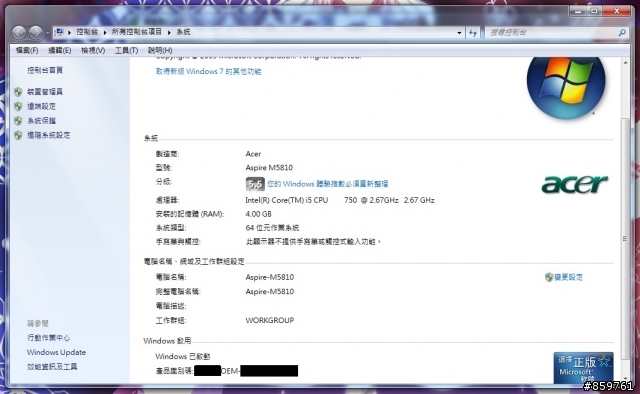The height and width of the screenshot is (394, 640).
Task: Click the Acer manufacturer value text
Action: click(x=253, y=154)
